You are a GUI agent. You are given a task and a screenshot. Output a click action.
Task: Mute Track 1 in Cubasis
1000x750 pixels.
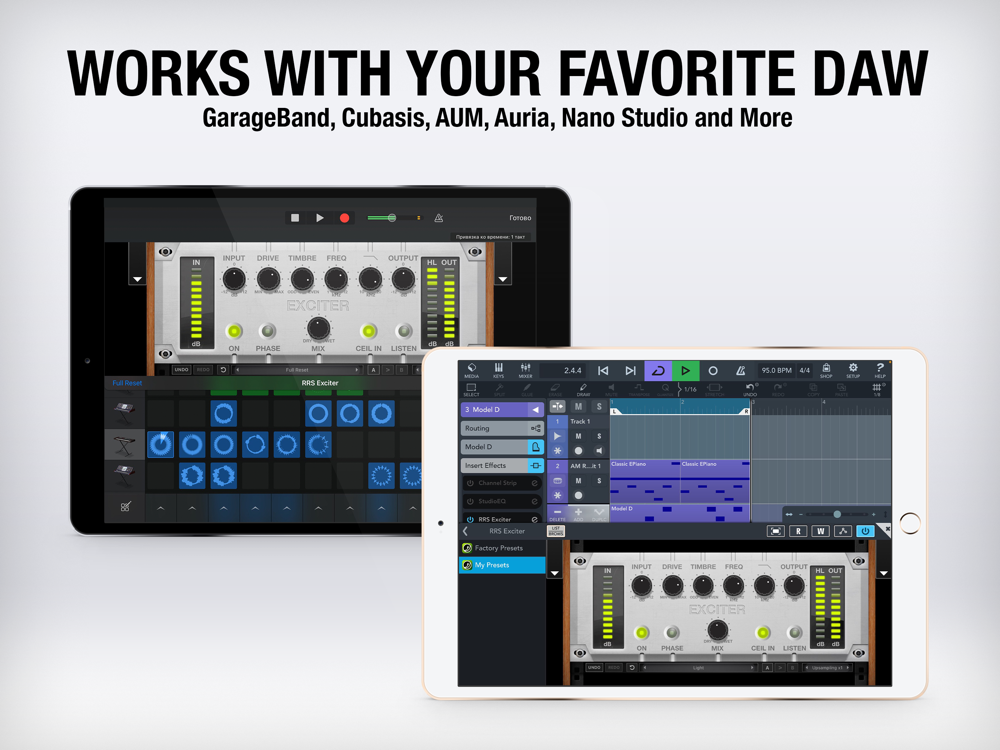(x=578, y=436)
